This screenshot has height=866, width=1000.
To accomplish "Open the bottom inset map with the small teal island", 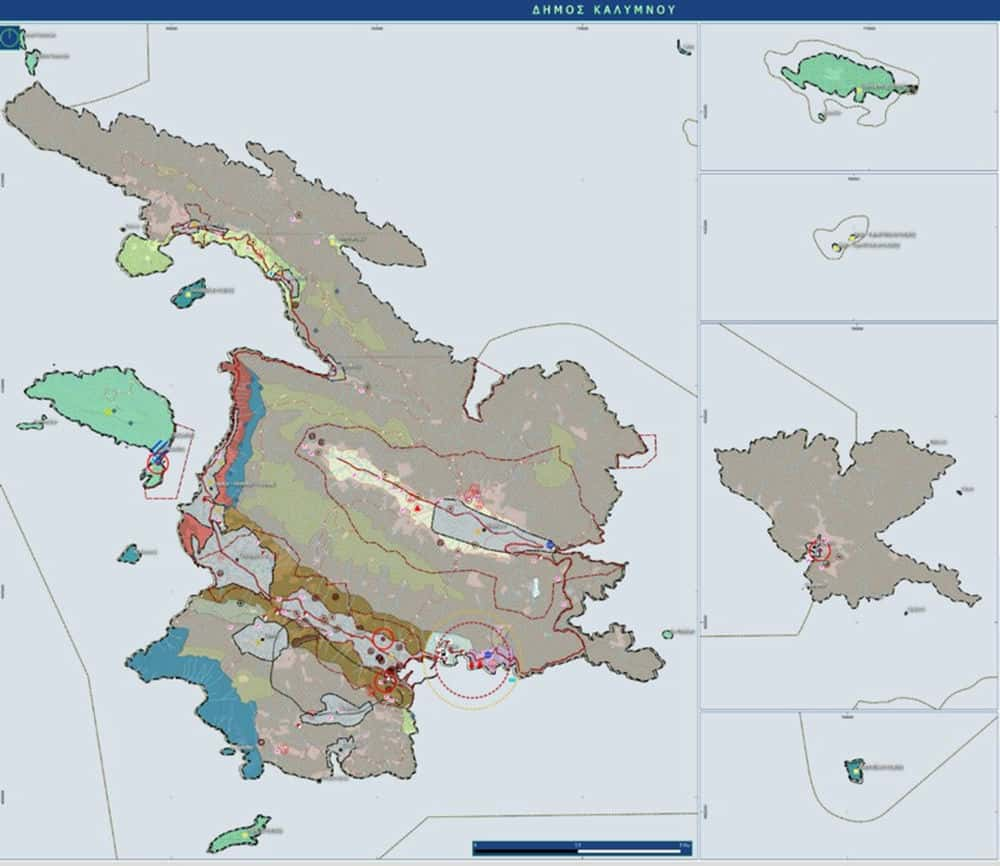I will click(848, 784).
